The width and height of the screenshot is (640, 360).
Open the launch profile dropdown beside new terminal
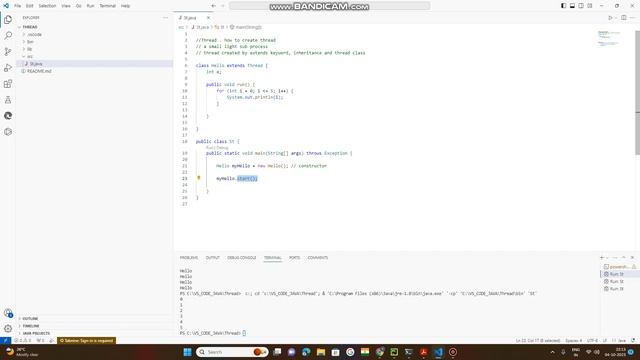[x=608, y=258]
